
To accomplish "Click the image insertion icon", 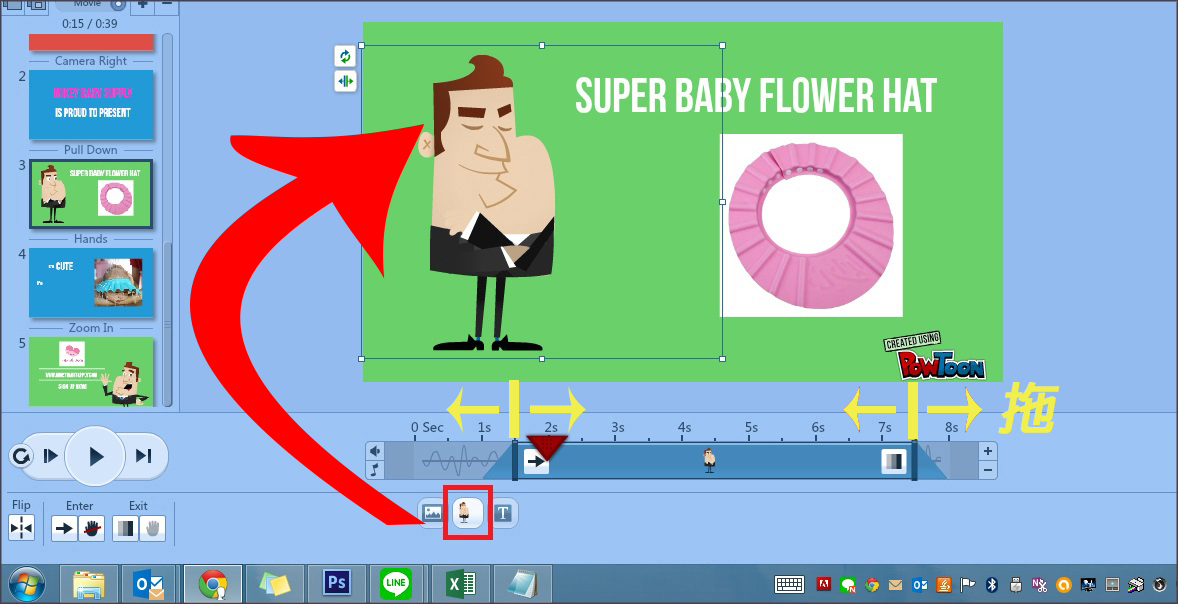I will pos(434,513).
